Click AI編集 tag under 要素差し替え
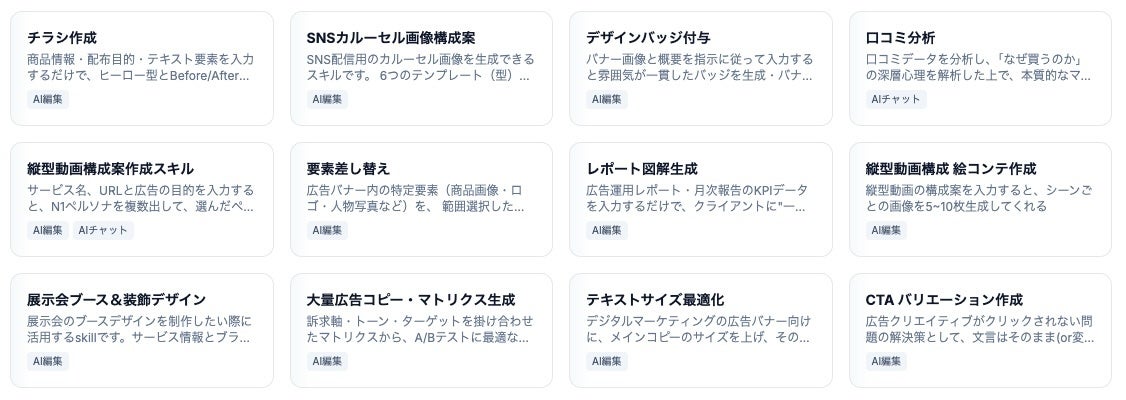This screenshot has height=400, width=1126. [328, 230]
